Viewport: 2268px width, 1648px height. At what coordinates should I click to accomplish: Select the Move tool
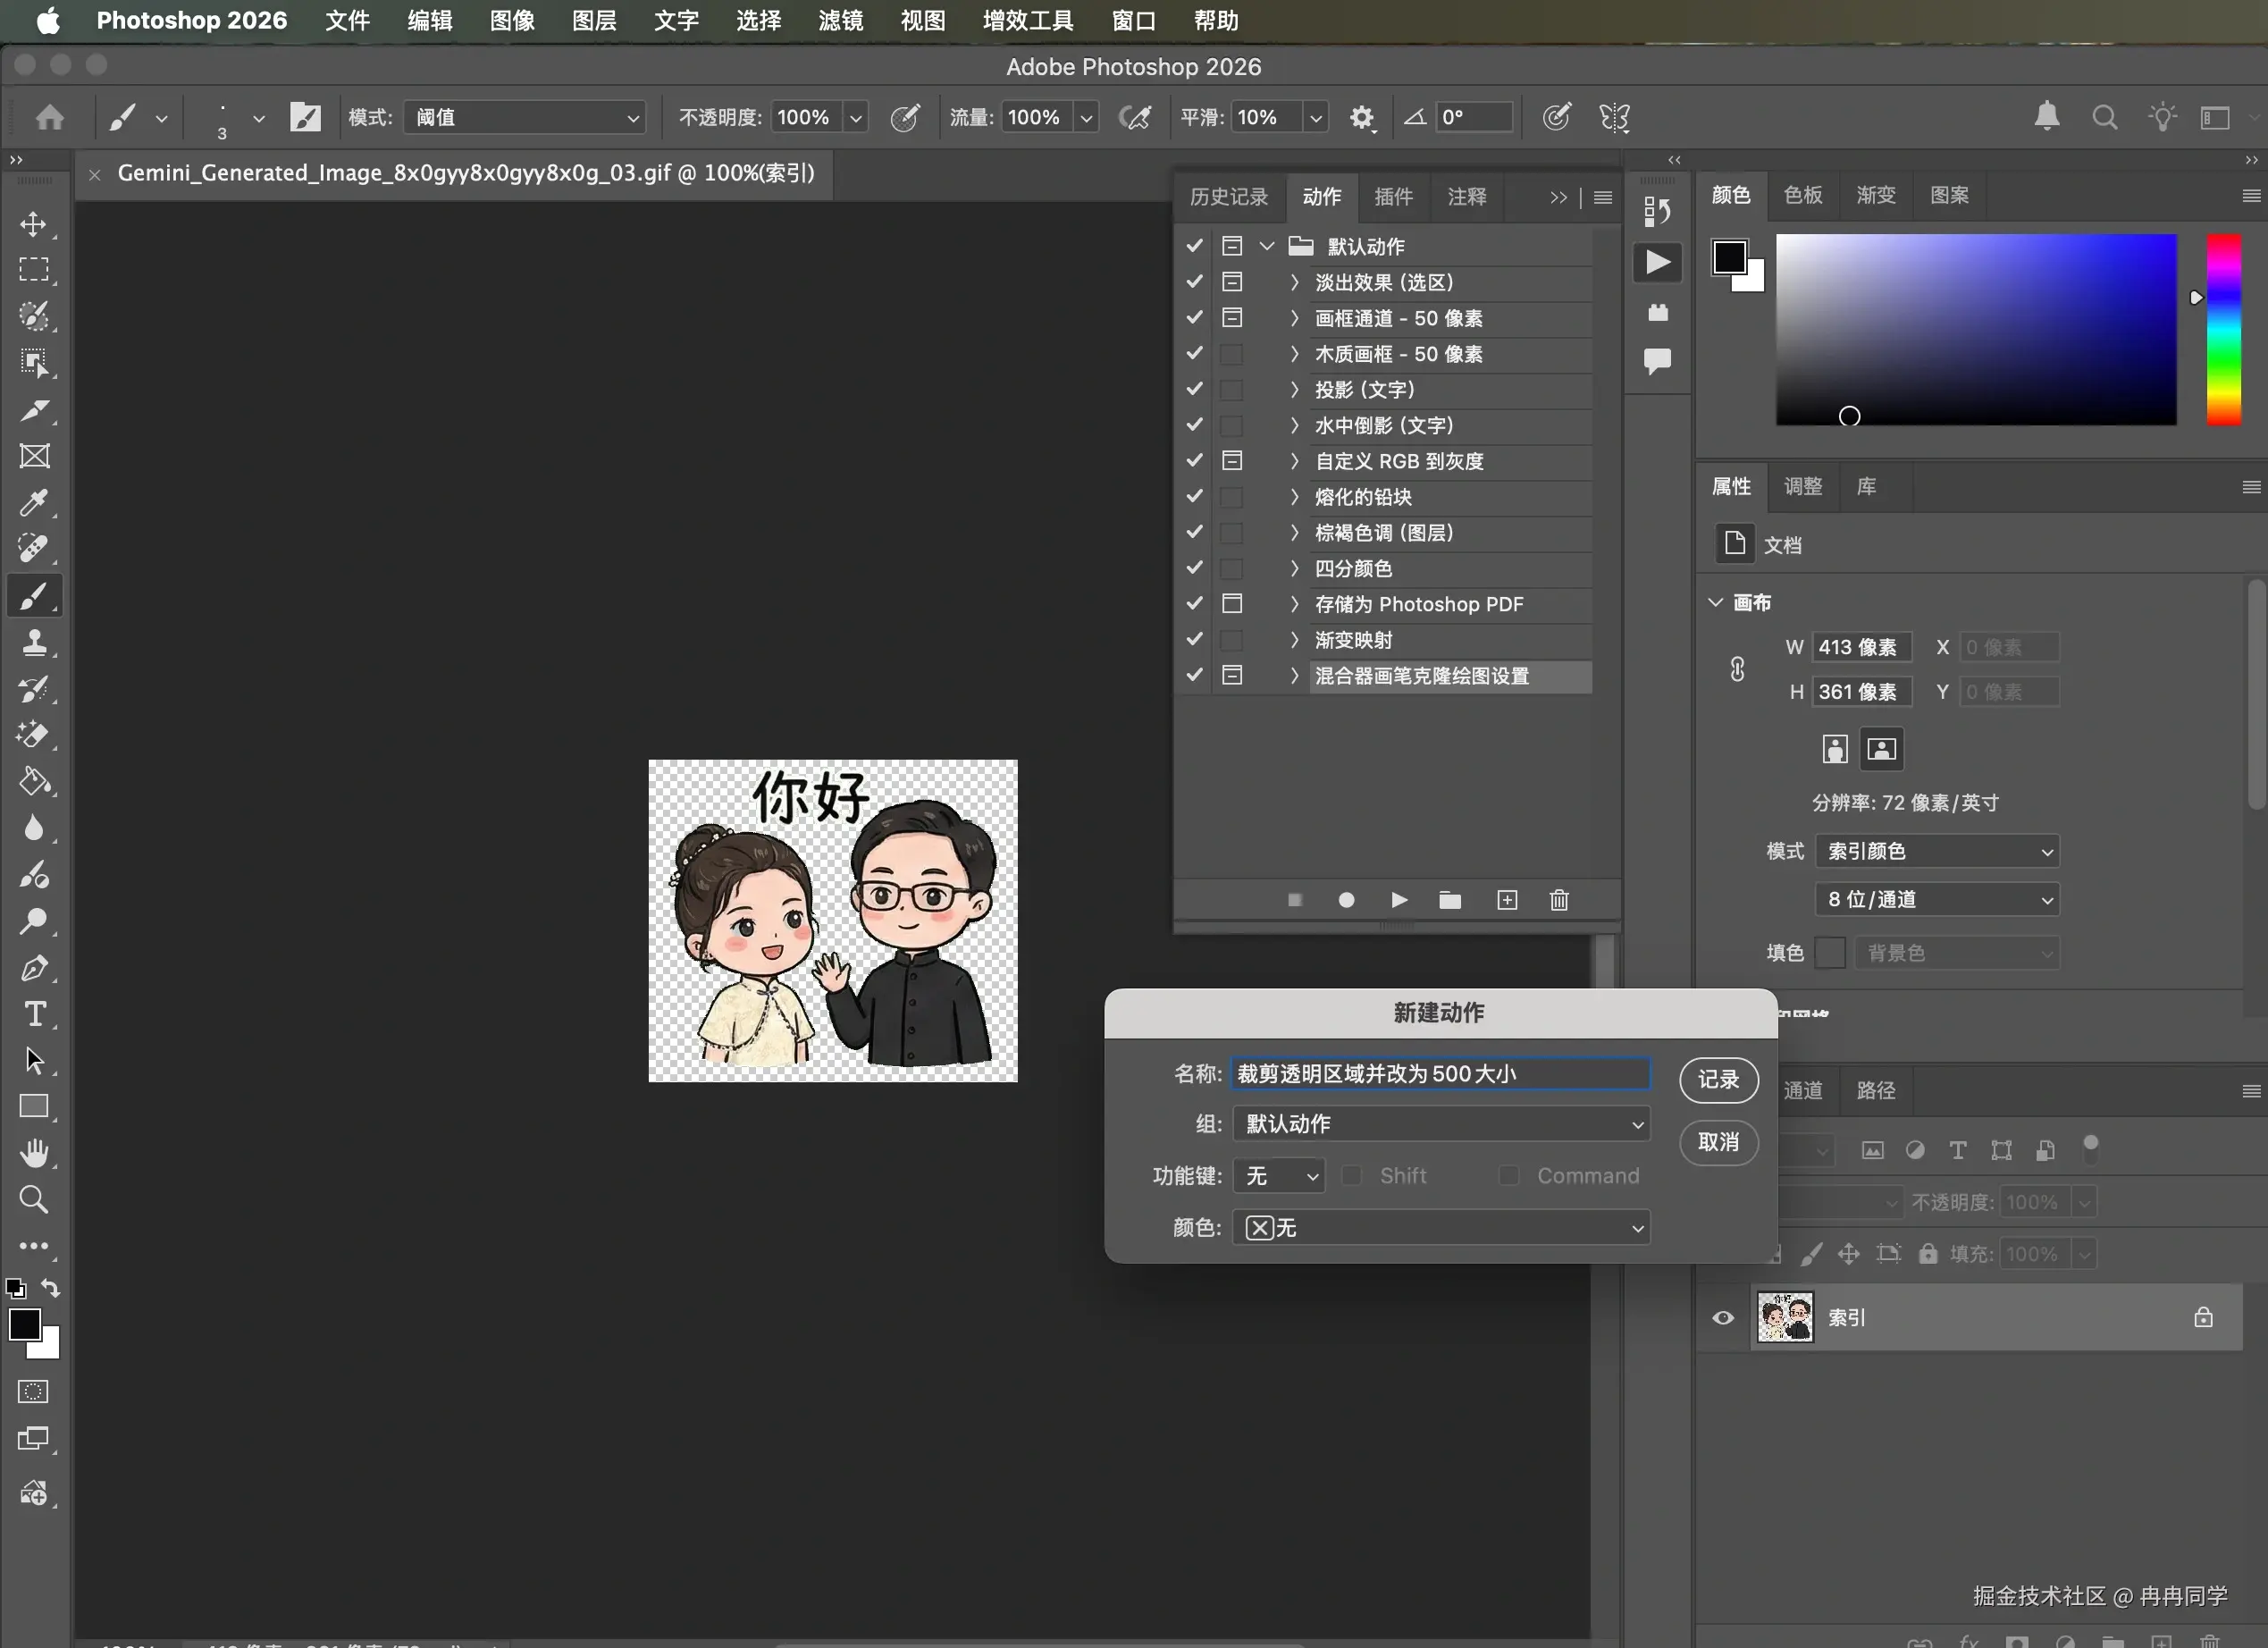coord(34,223)
